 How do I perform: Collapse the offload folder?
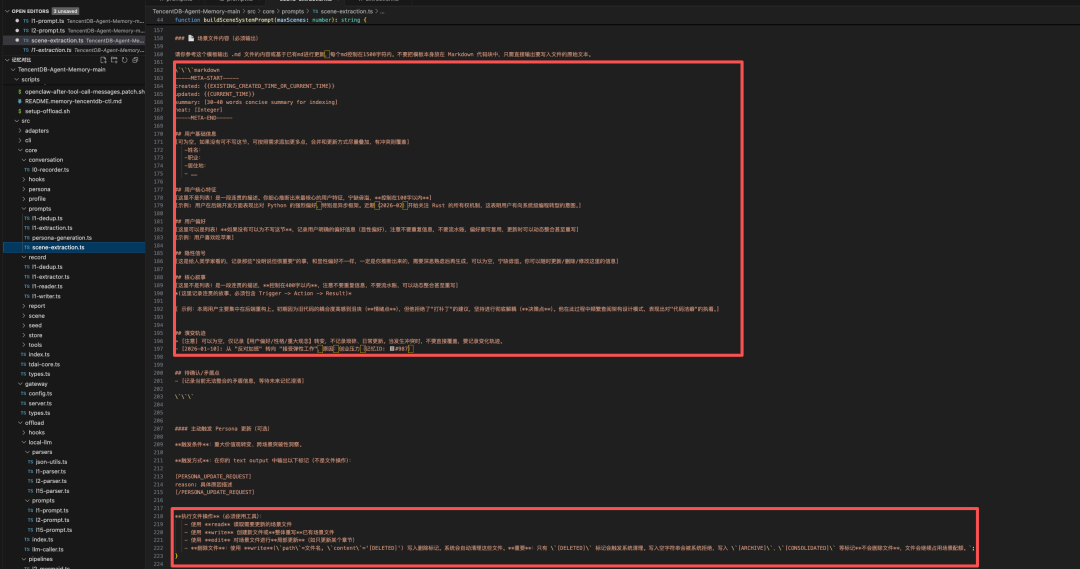20,423
